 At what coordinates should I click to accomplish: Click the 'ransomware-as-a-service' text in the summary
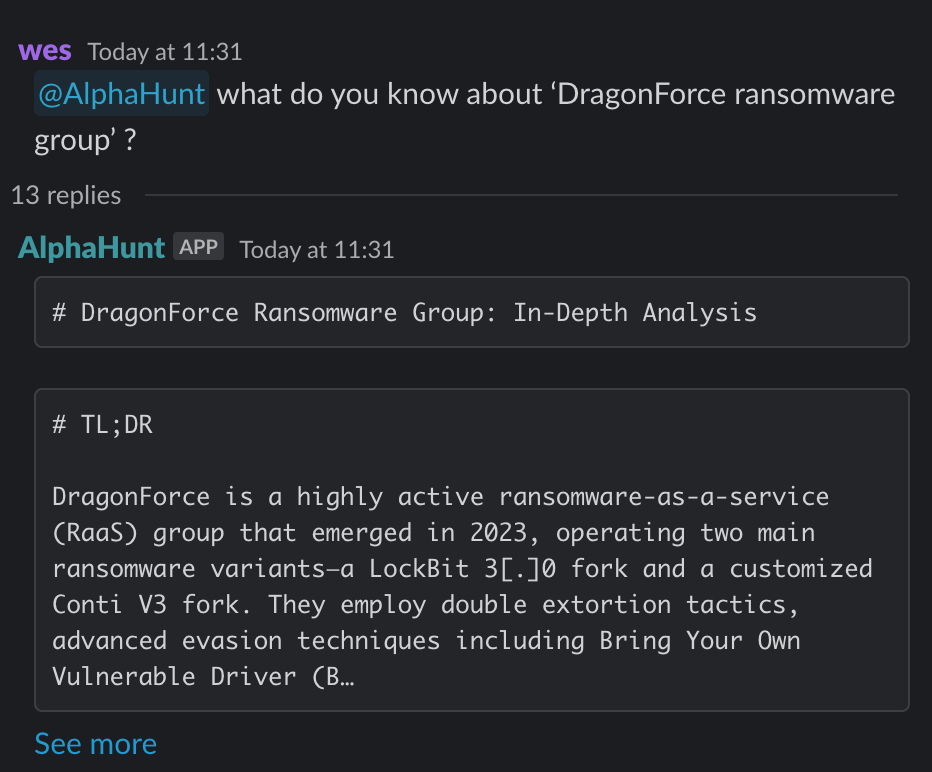[664, 497]
